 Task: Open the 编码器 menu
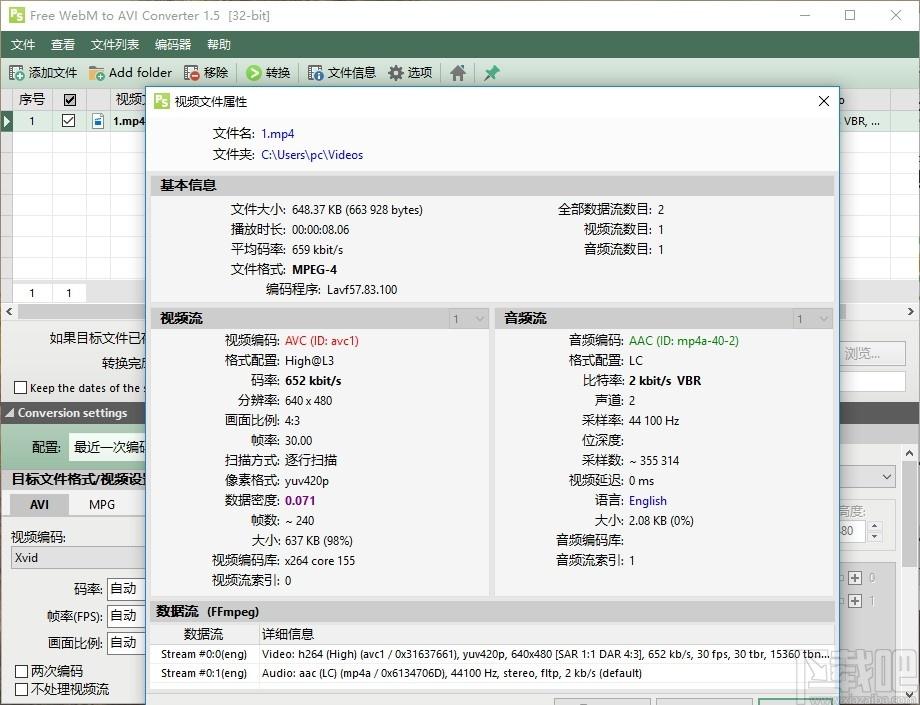coord(173,45)
